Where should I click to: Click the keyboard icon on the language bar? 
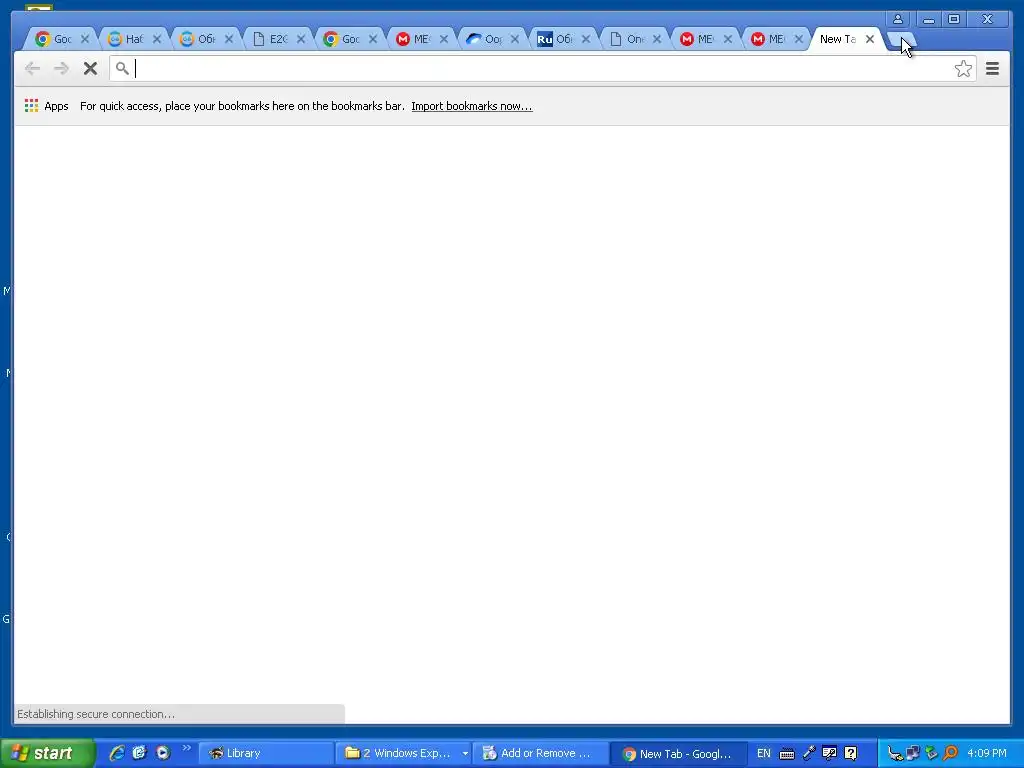coord(787,754)
